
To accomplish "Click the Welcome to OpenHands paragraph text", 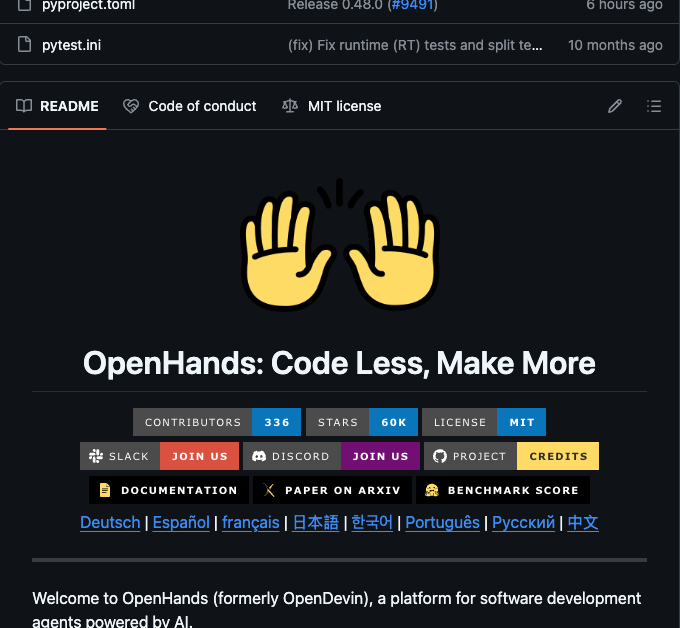I will tap(337, 609).
